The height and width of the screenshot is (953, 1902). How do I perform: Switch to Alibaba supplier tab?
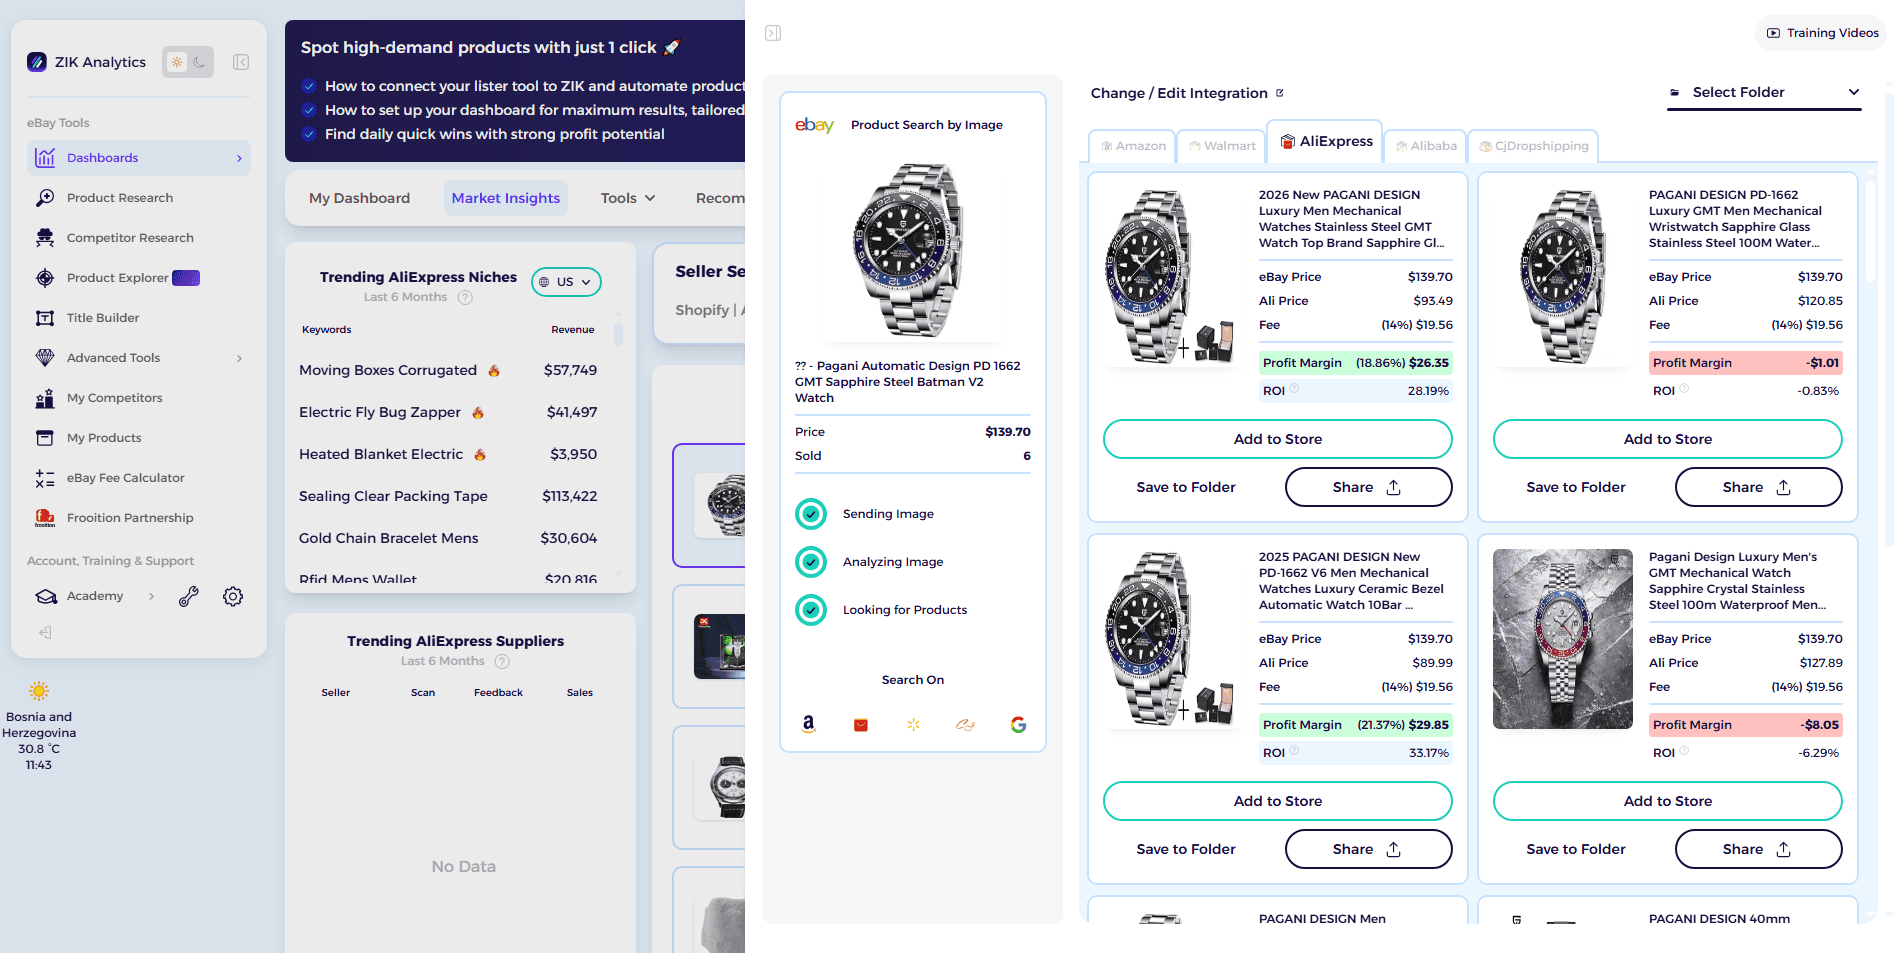(1426, 146)
